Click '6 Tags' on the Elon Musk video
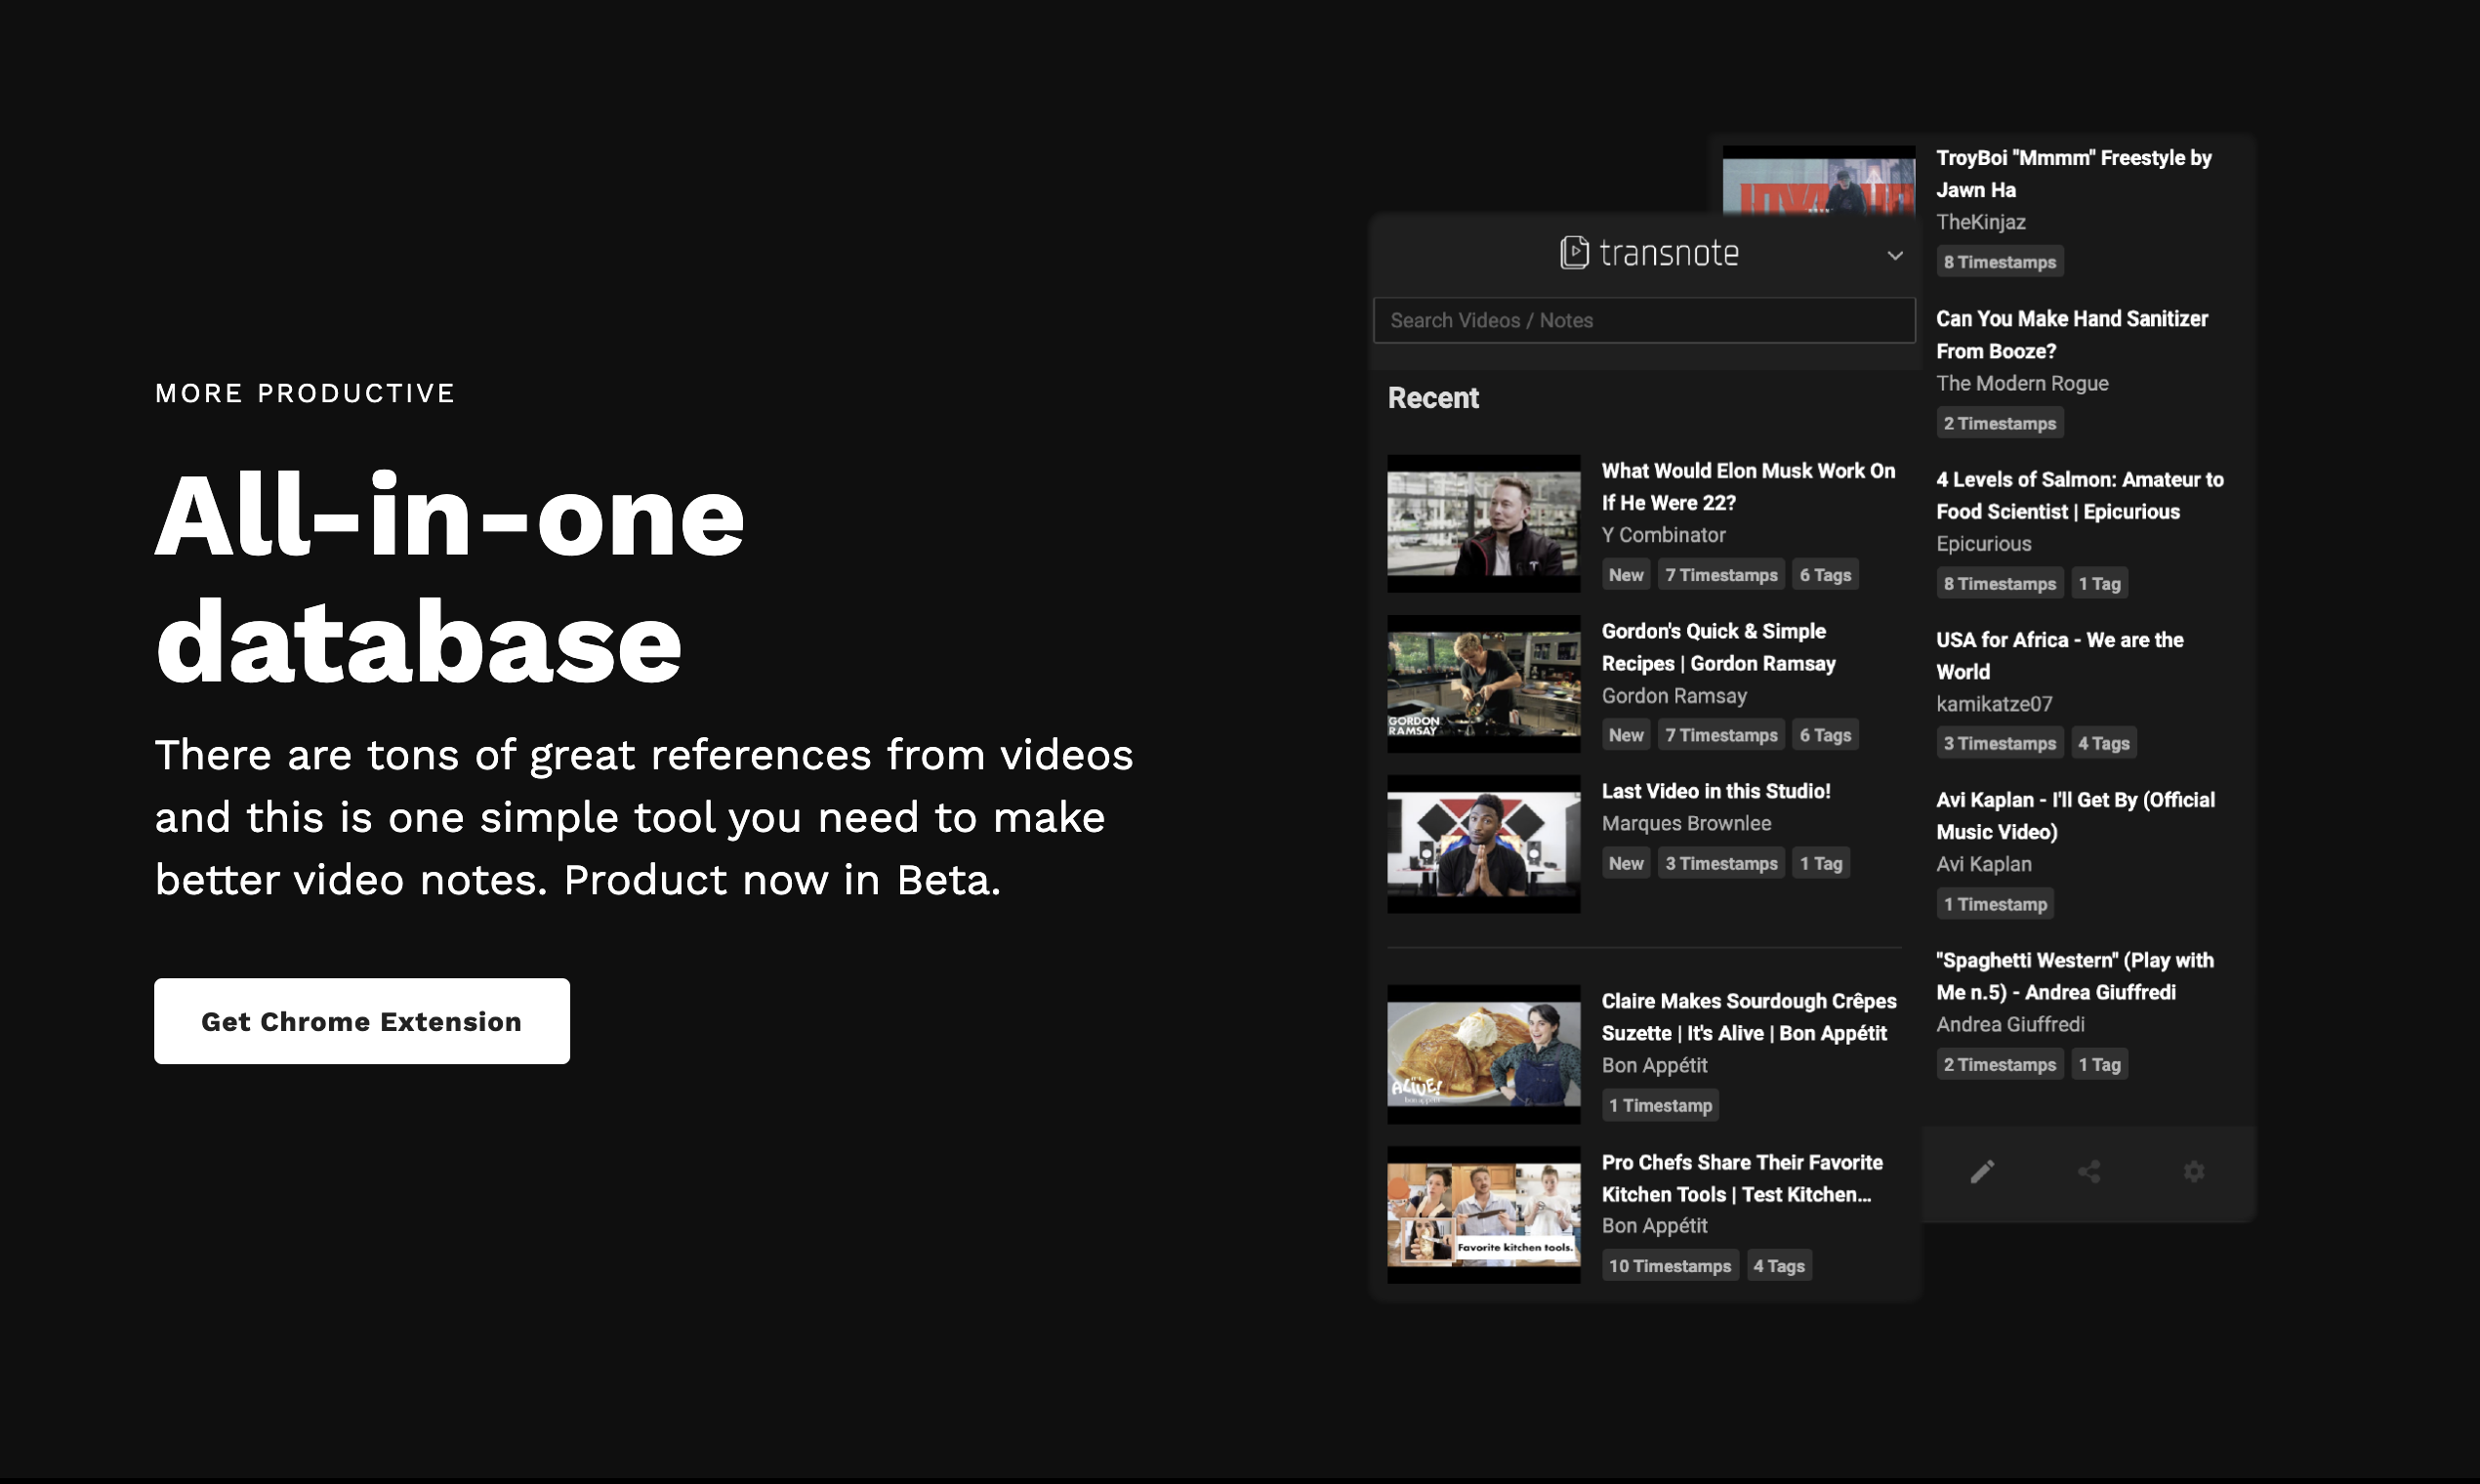 (x=1825, y=574)
